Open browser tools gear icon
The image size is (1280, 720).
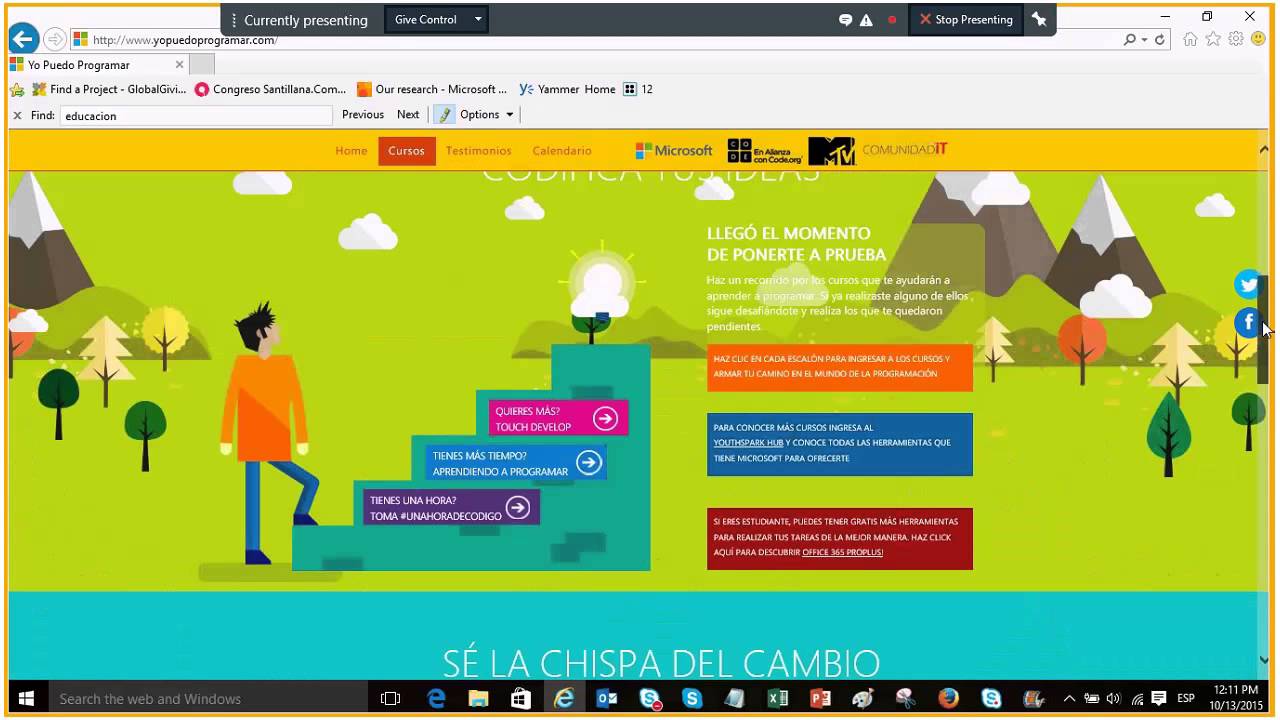(1236, 39)
